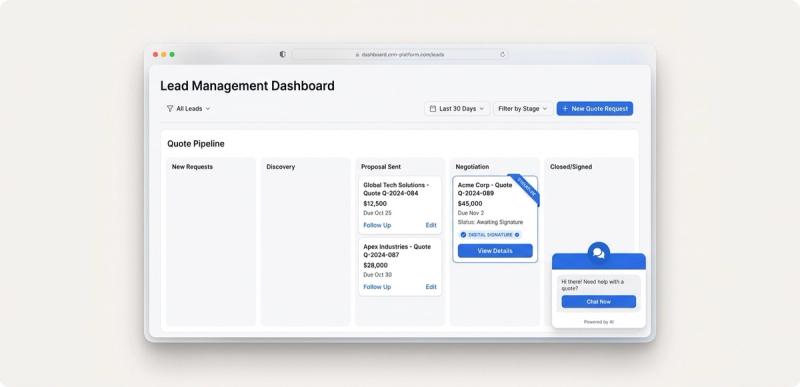The height and width of the screenshot is (387, 800).
Task: Select the Discovery column header
Action: [281, 167]
